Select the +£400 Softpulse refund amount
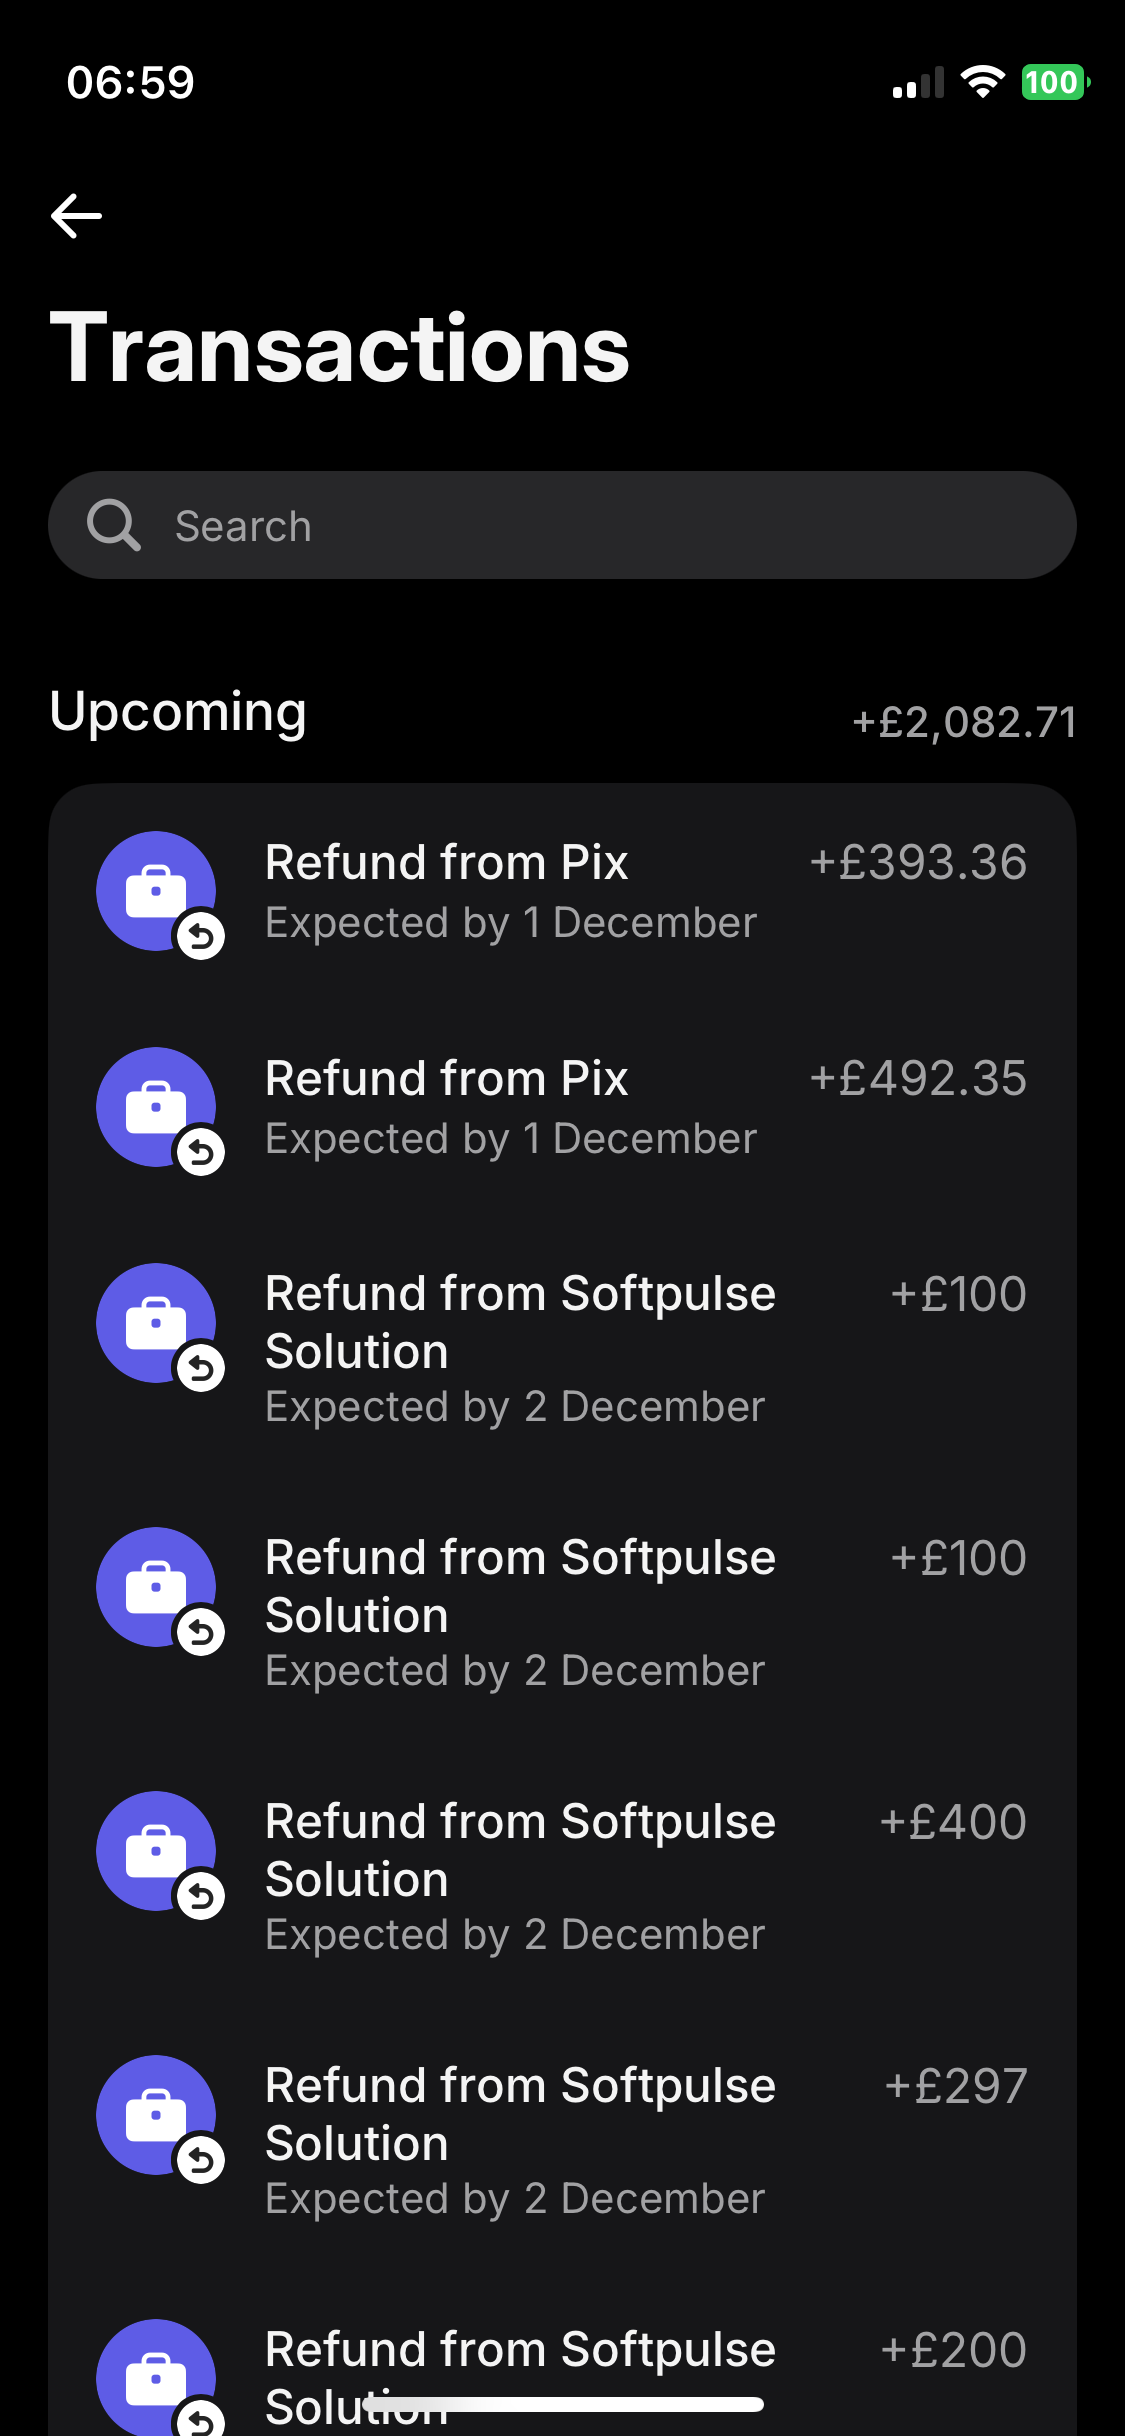The image size is (1125, 2436). (952, 1822)
